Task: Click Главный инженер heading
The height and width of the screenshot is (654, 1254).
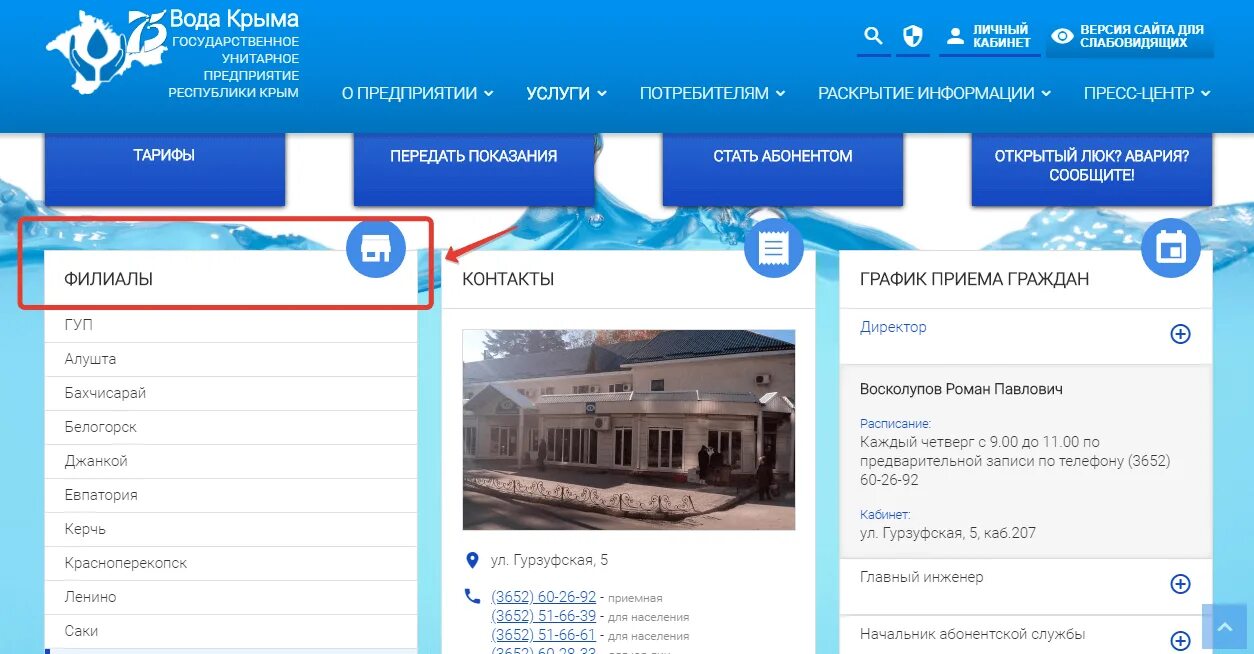Action: coord(921,577)
